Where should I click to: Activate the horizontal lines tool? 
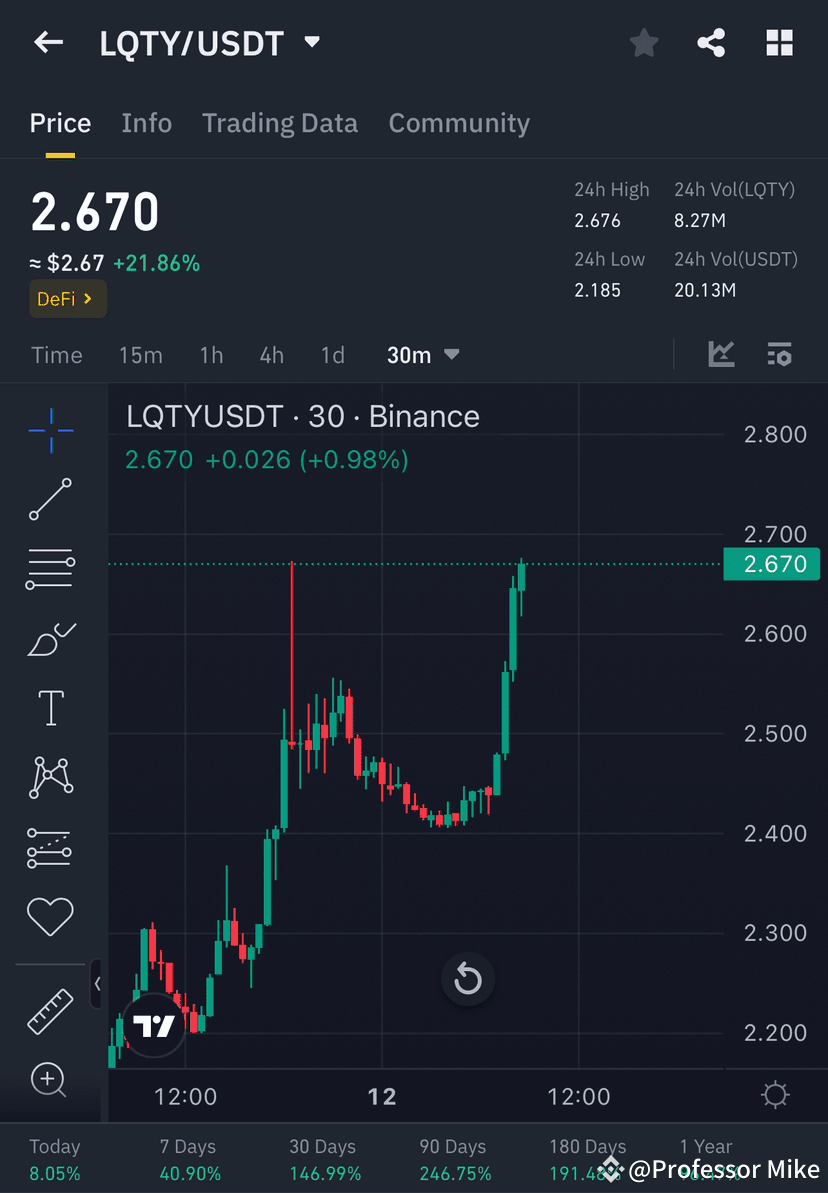pyautogui.click(x=50, y=568)
